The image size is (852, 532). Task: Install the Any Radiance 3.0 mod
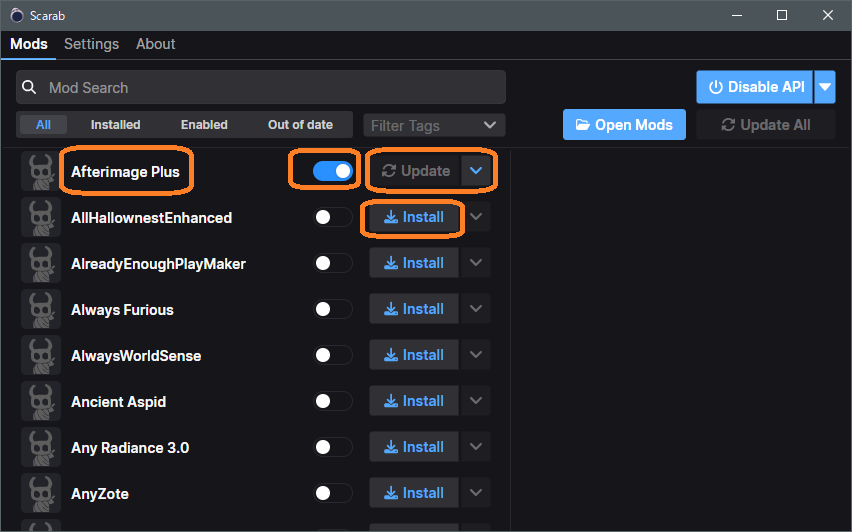(x=414, y=447)
